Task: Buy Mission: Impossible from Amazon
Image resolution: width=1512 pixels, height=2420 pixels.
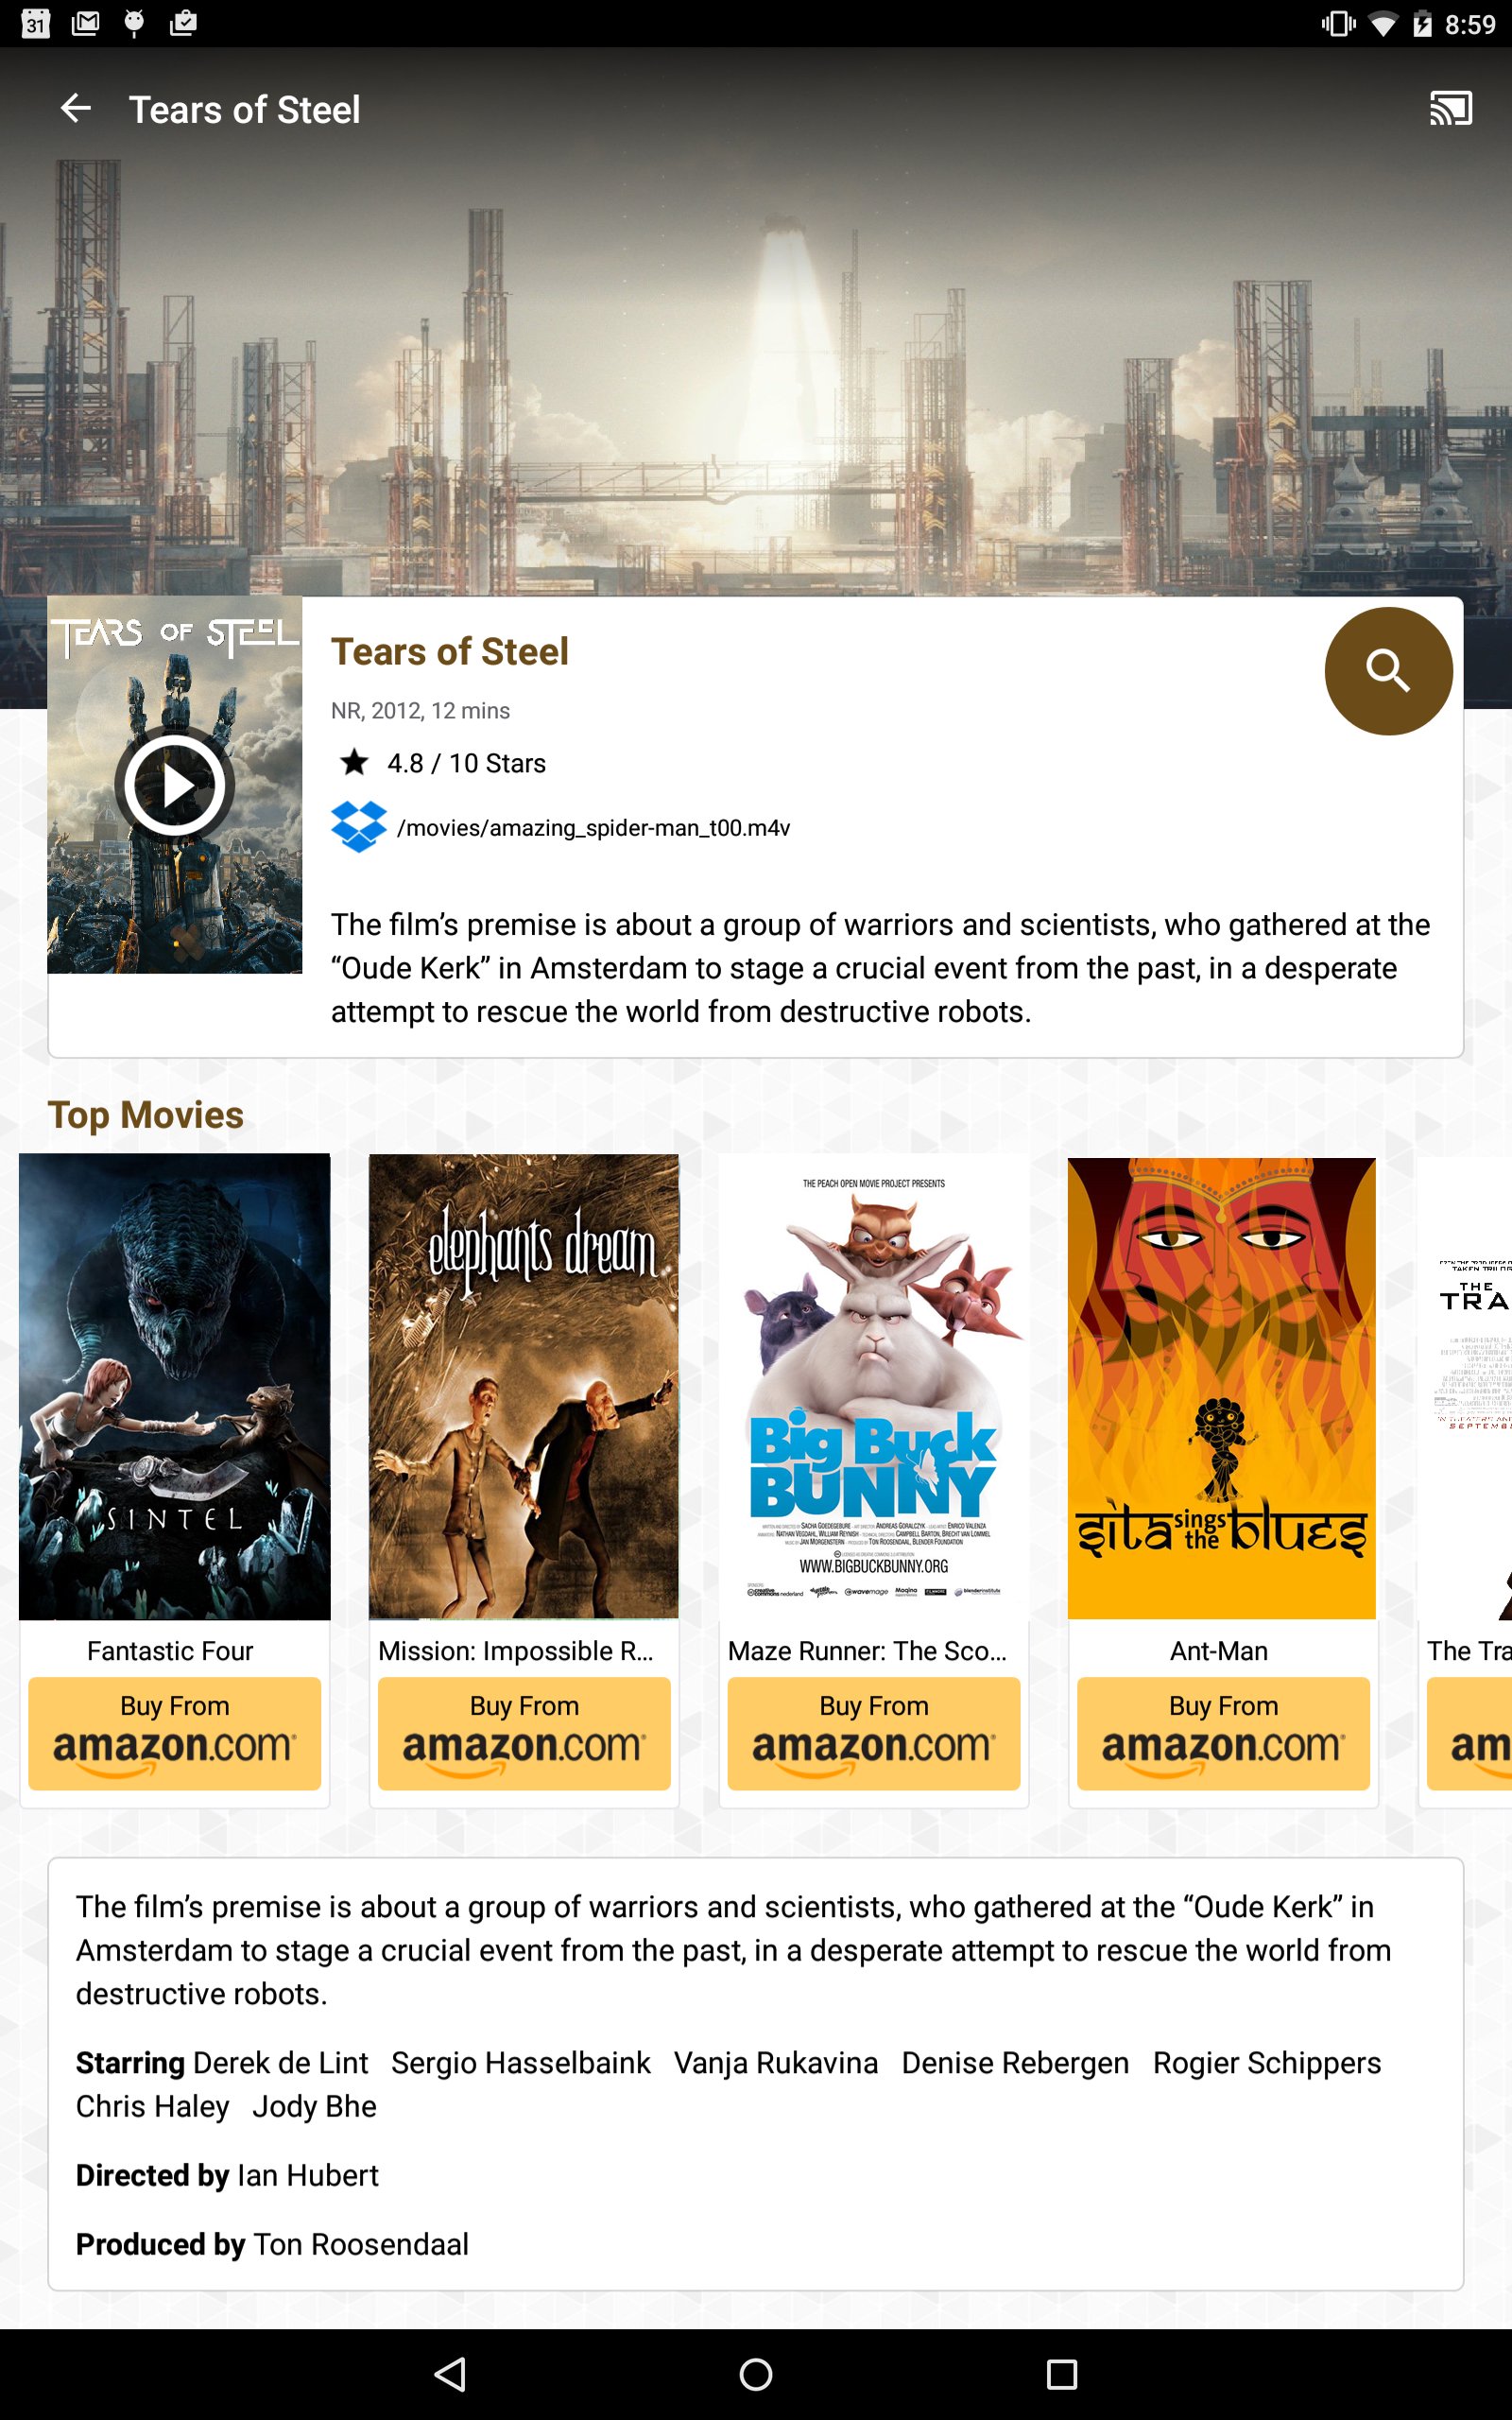Action: pos(524,1733)
